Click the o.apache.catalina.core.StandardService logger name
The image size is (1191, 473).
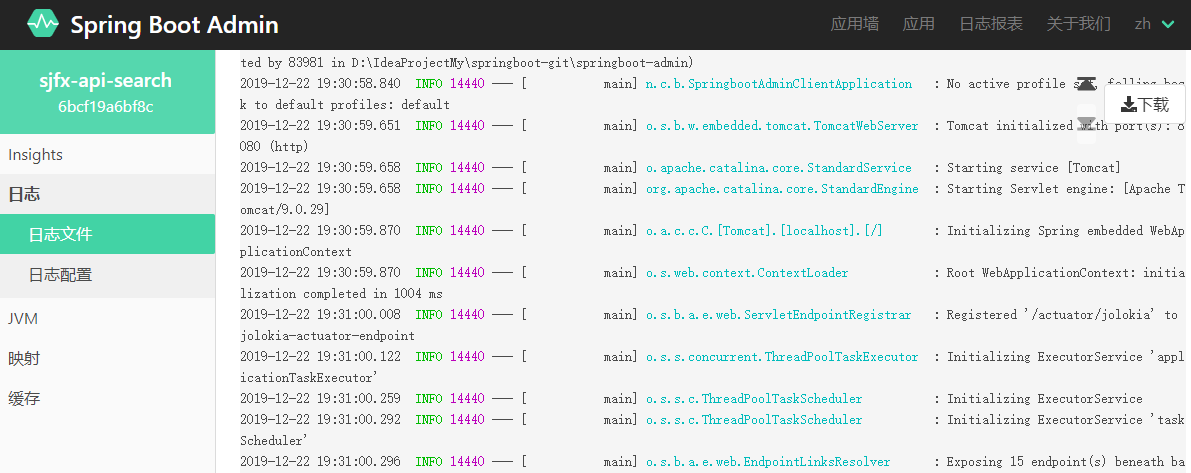[779, 168]
